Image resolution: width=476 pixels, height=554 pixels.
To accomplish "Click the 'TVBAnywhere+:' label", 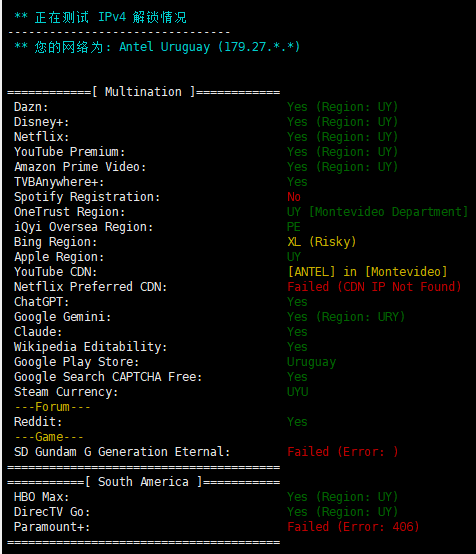I will coord(59,182).
